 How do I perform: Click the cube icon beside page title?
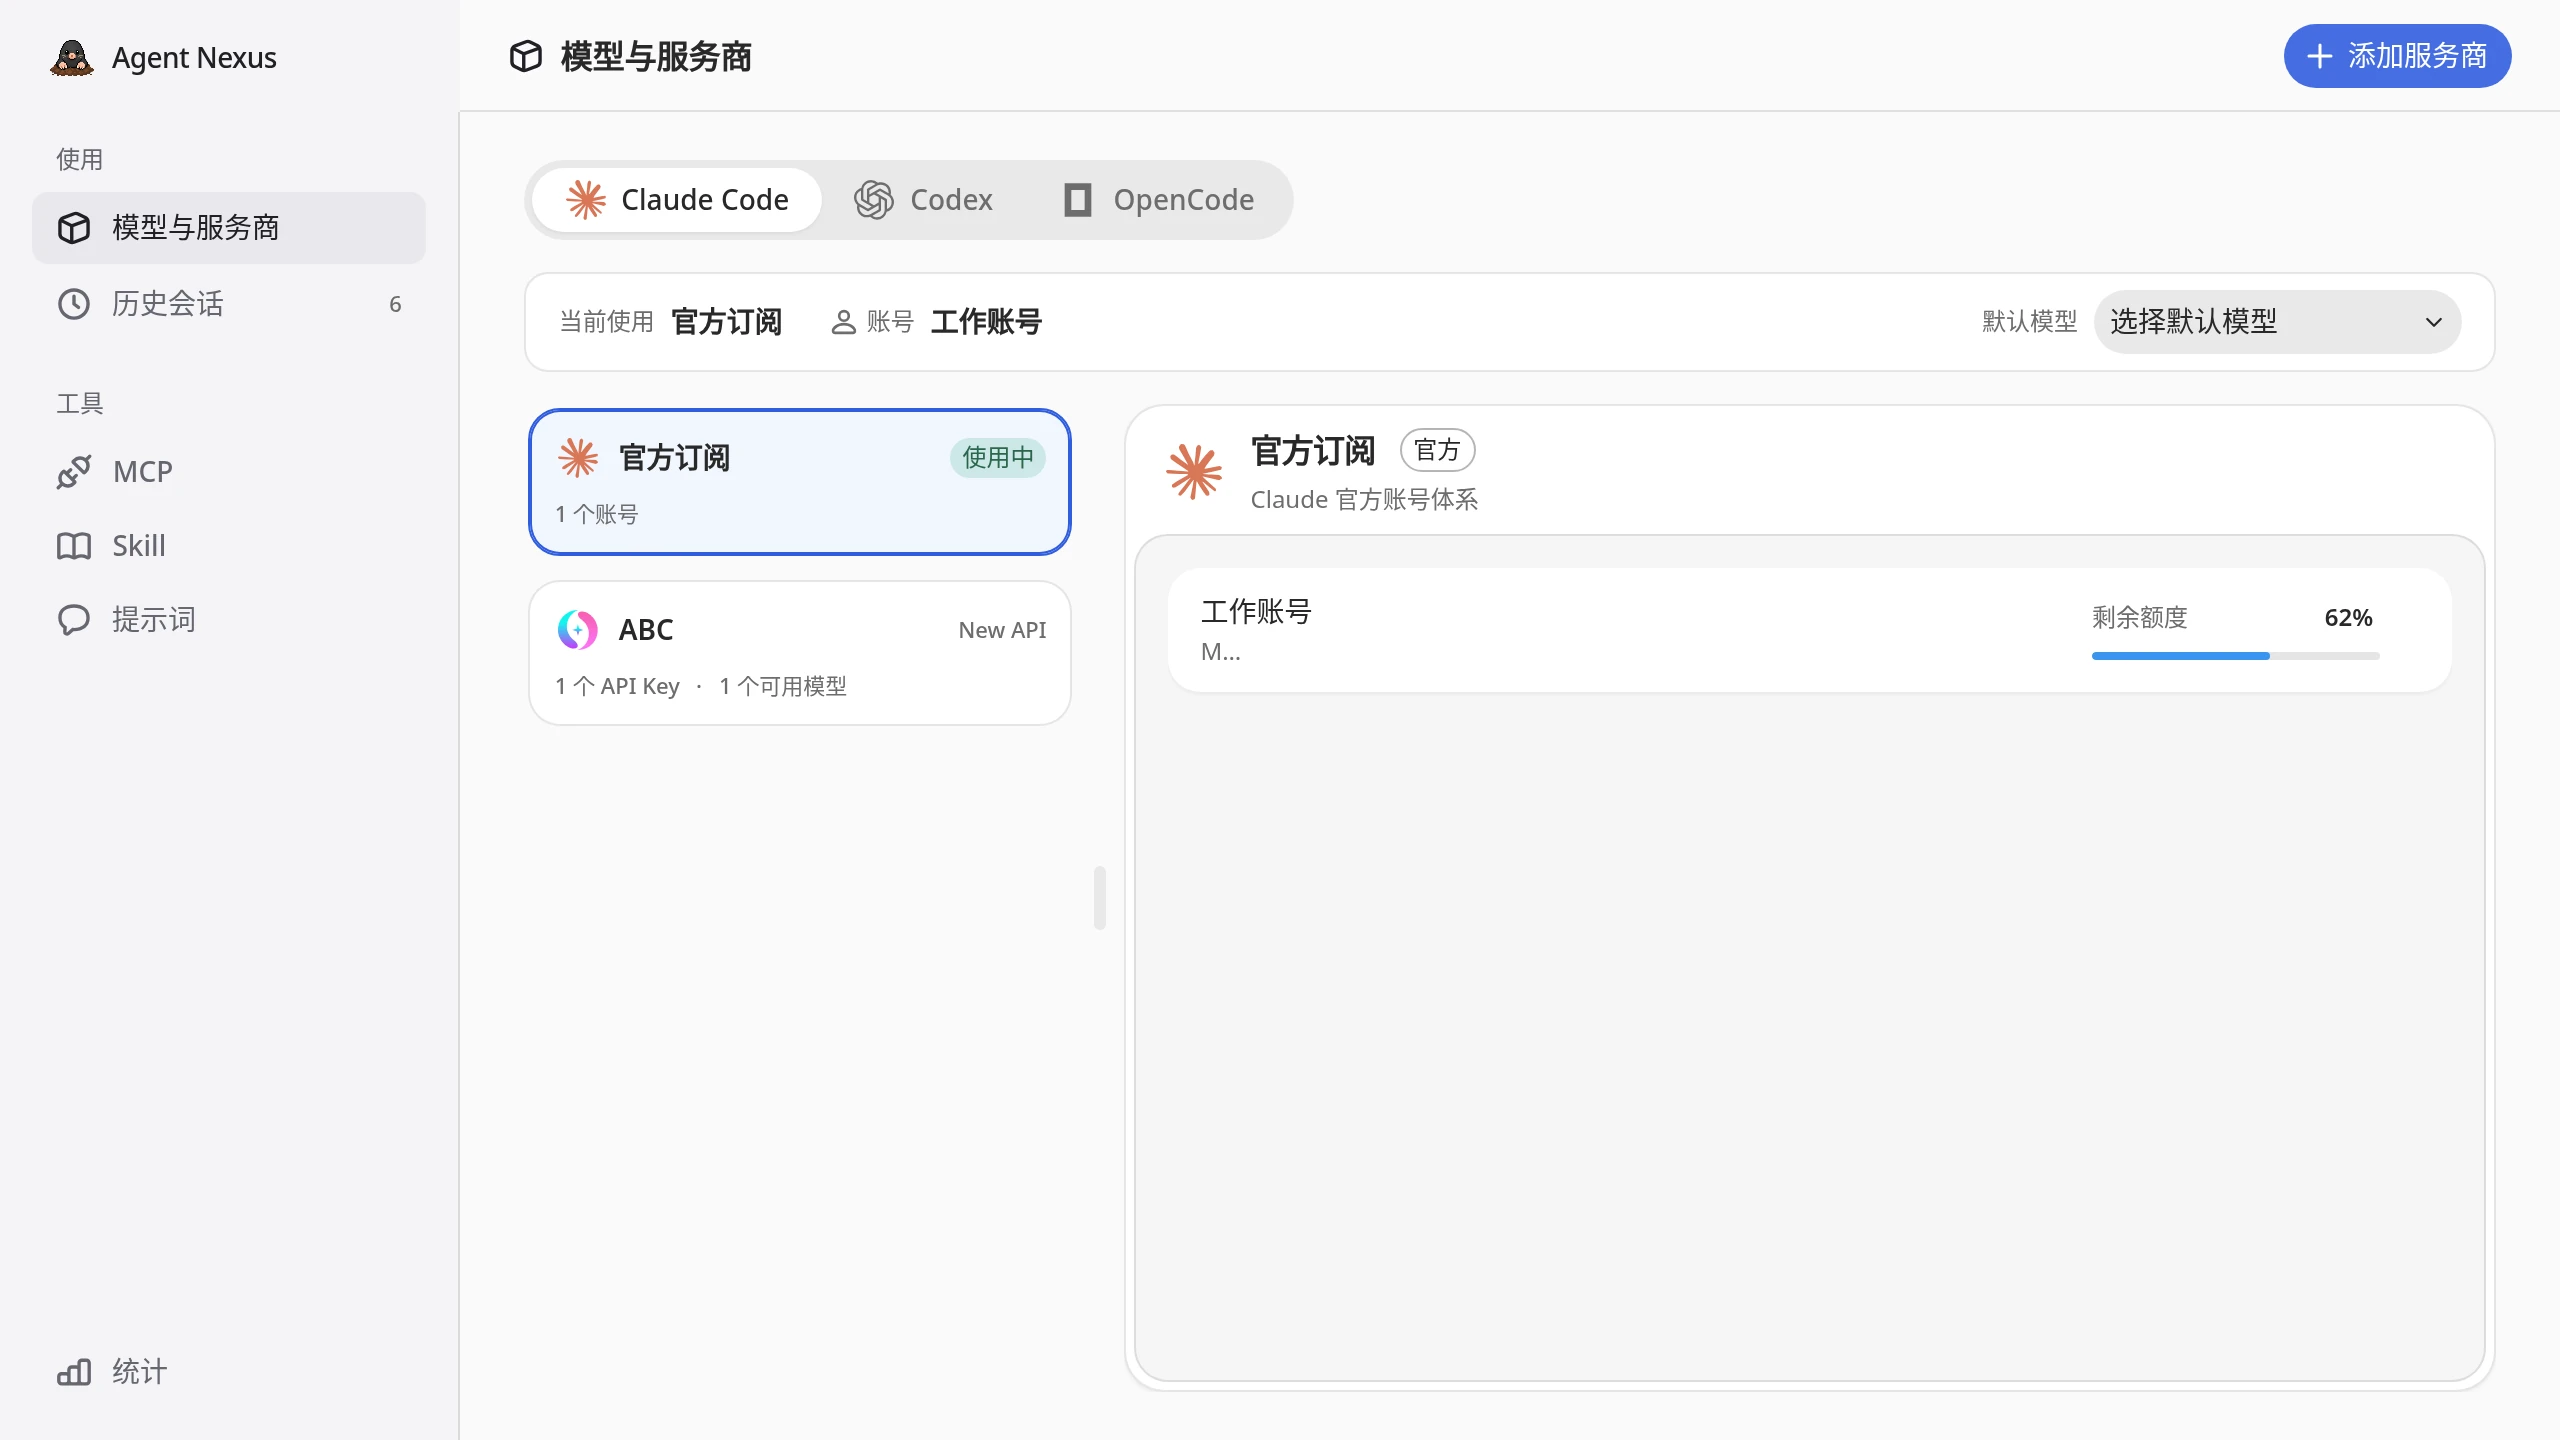click(526, 57)
